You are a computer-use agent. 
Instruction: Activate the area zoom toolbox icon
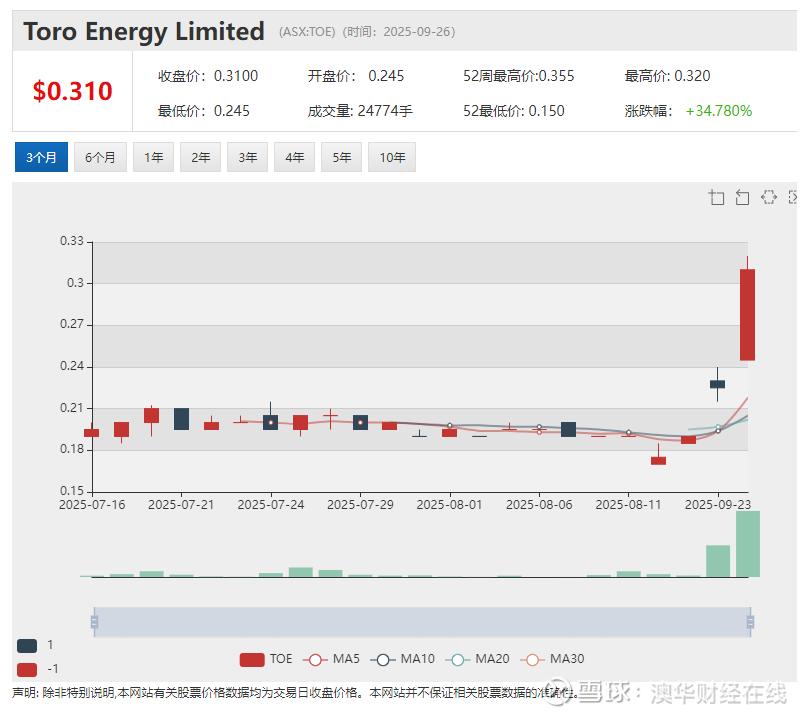716,197
